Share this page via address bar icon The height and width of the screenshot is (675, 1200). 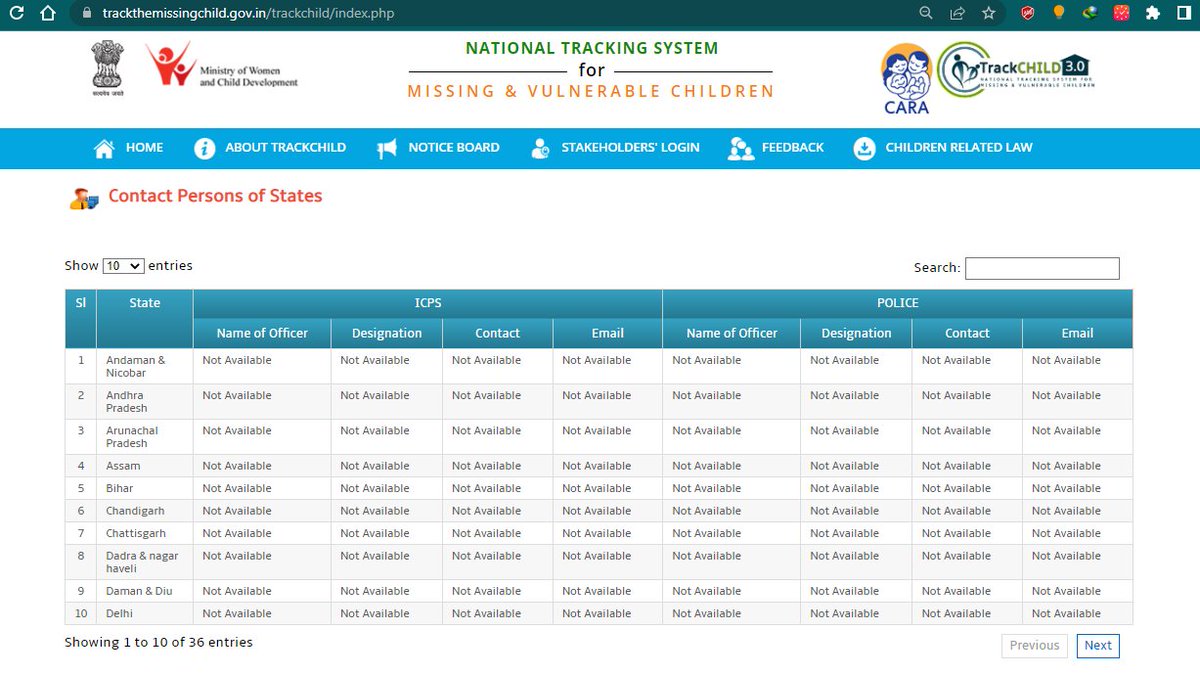[x=957, y=14]
